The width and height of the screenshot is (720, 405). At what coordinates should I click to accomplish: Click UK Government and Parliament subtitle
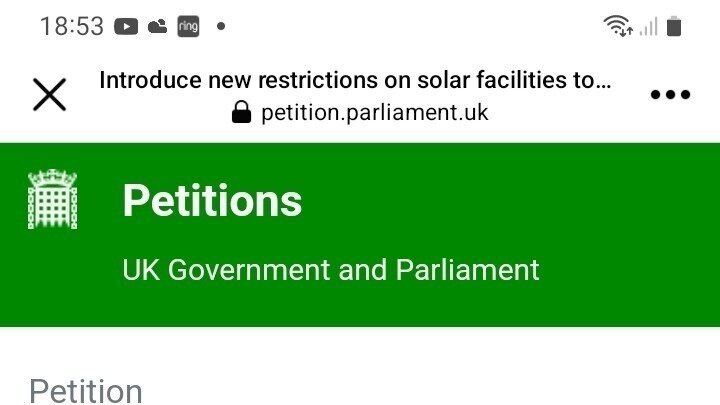(x=330, y=270)
